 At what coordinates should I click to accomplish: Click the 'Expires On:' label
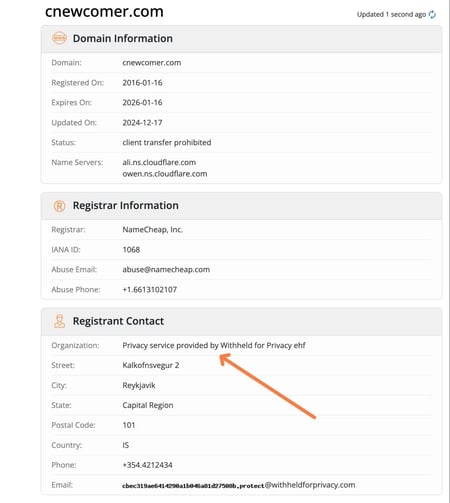[x=71, y=102]
